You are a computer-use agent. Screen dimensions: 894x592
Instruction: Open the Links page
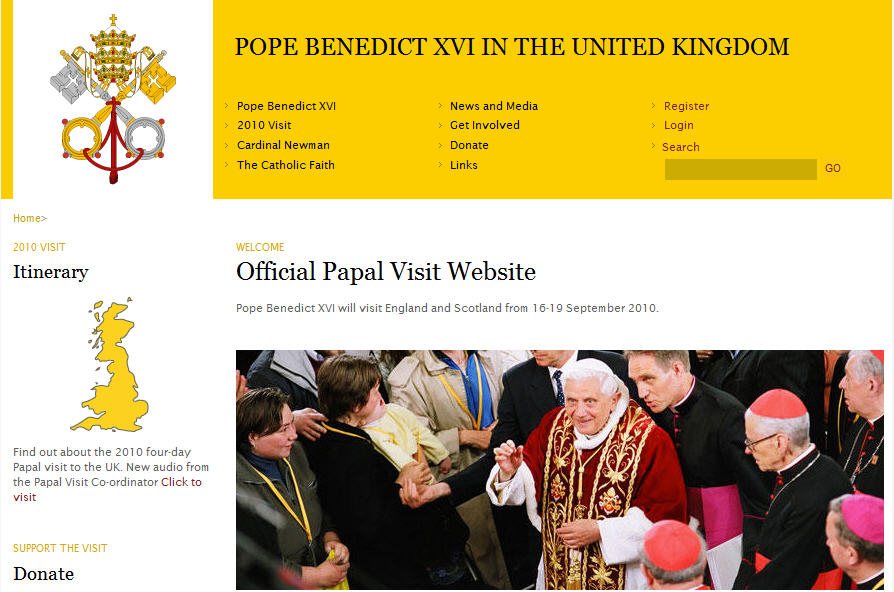pyautogui.click(x=464, y=165)
